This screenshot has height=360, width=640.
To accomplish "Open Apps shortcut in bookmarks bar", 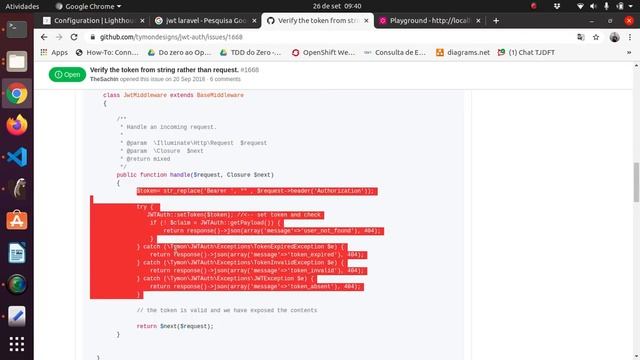I will 54,52.
